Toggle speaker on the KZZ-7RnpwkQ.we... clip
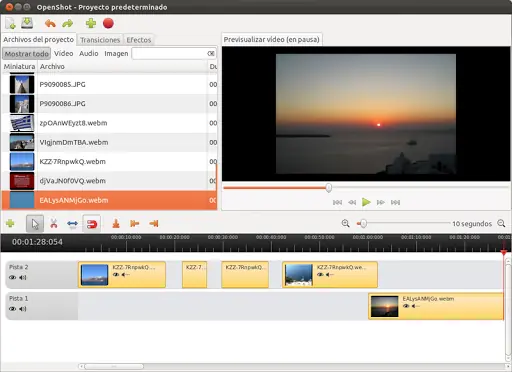This screenshot has height=372, width=512. pos(330,275)
